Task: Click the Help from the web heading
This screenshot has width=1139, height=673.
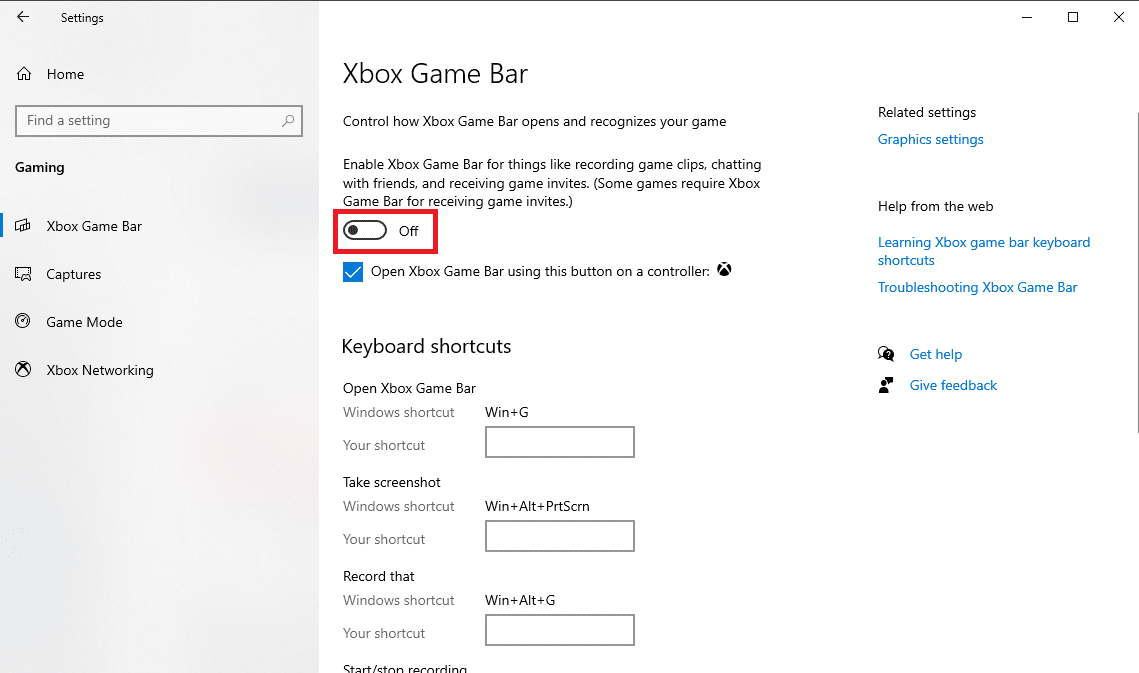Action: click(935, 206)
